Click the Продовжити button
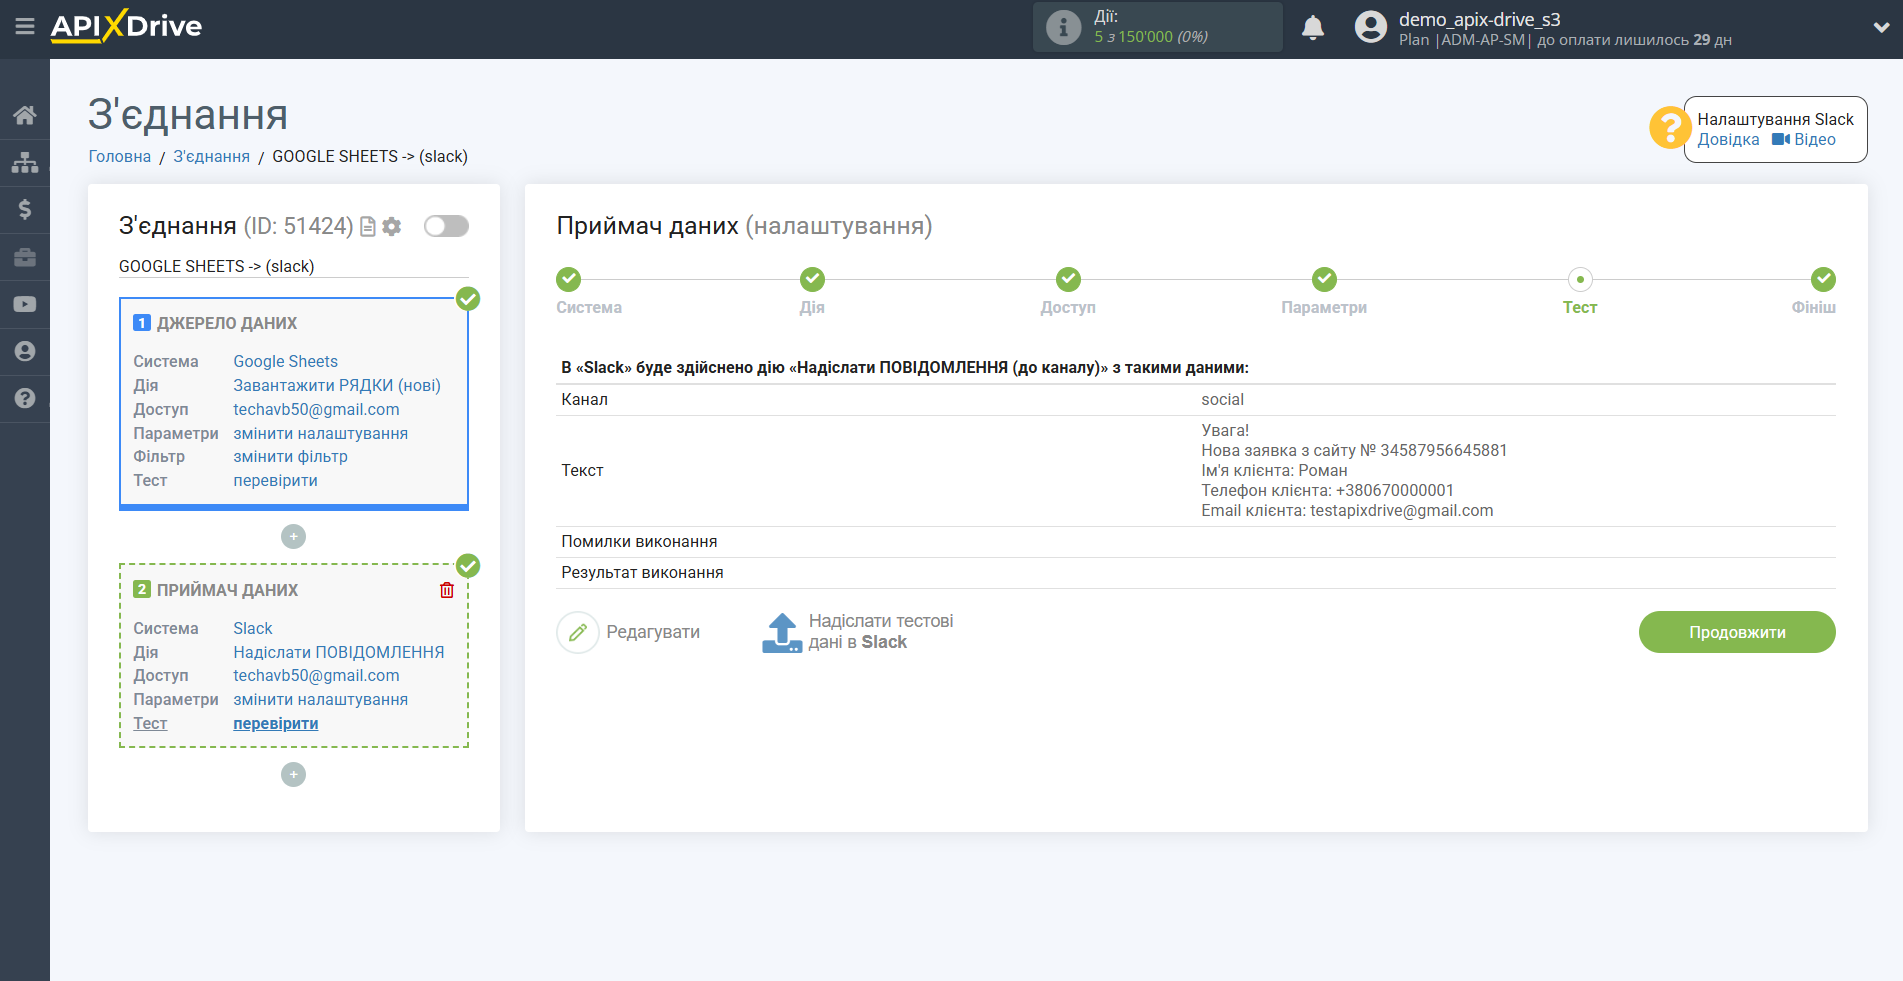The image size is (1903, 981). [1737, 632]
